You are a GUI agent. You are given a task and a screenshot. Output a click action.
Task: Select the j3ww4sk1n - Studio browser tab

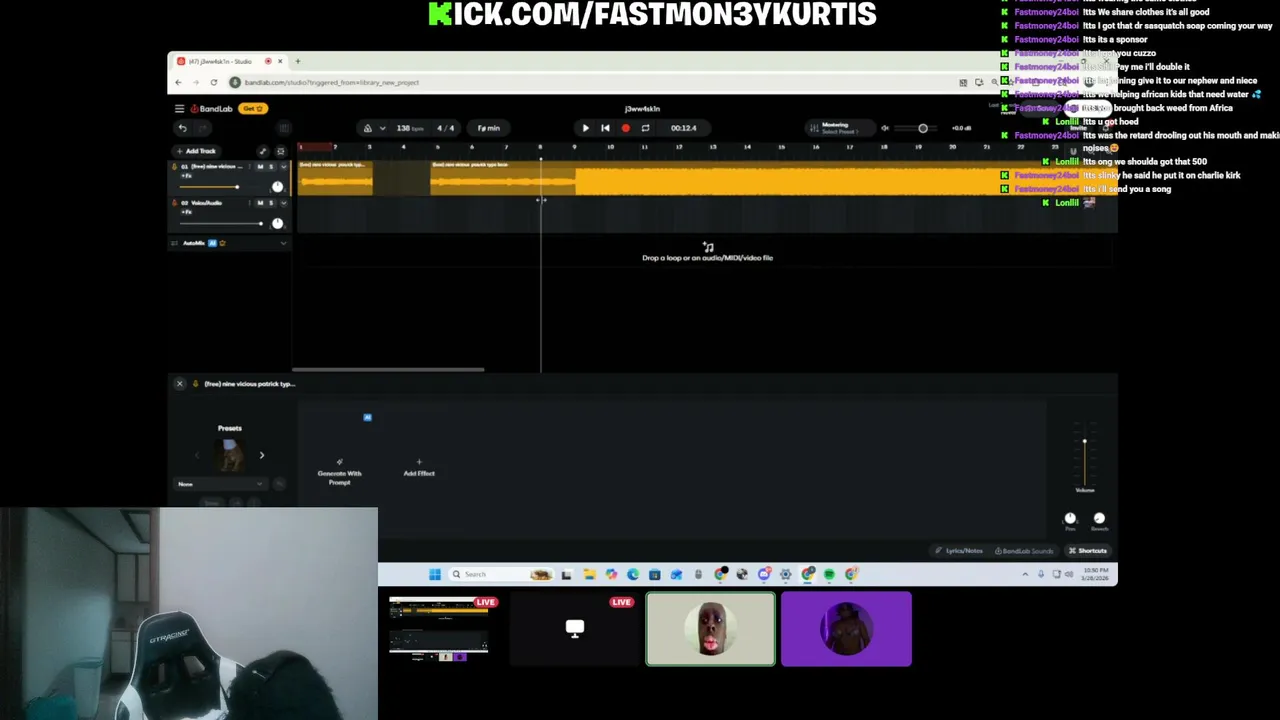pos(228,61)
